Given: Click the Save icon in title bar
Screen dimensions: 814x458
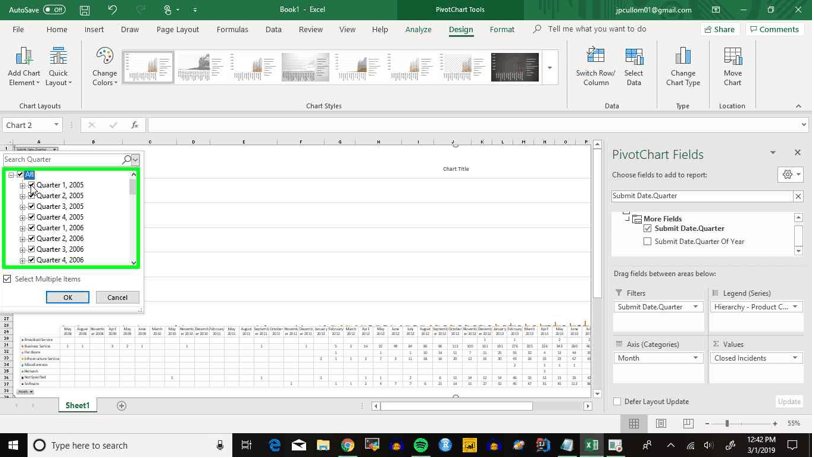Looking at the screenshot, I should (85, 10).
